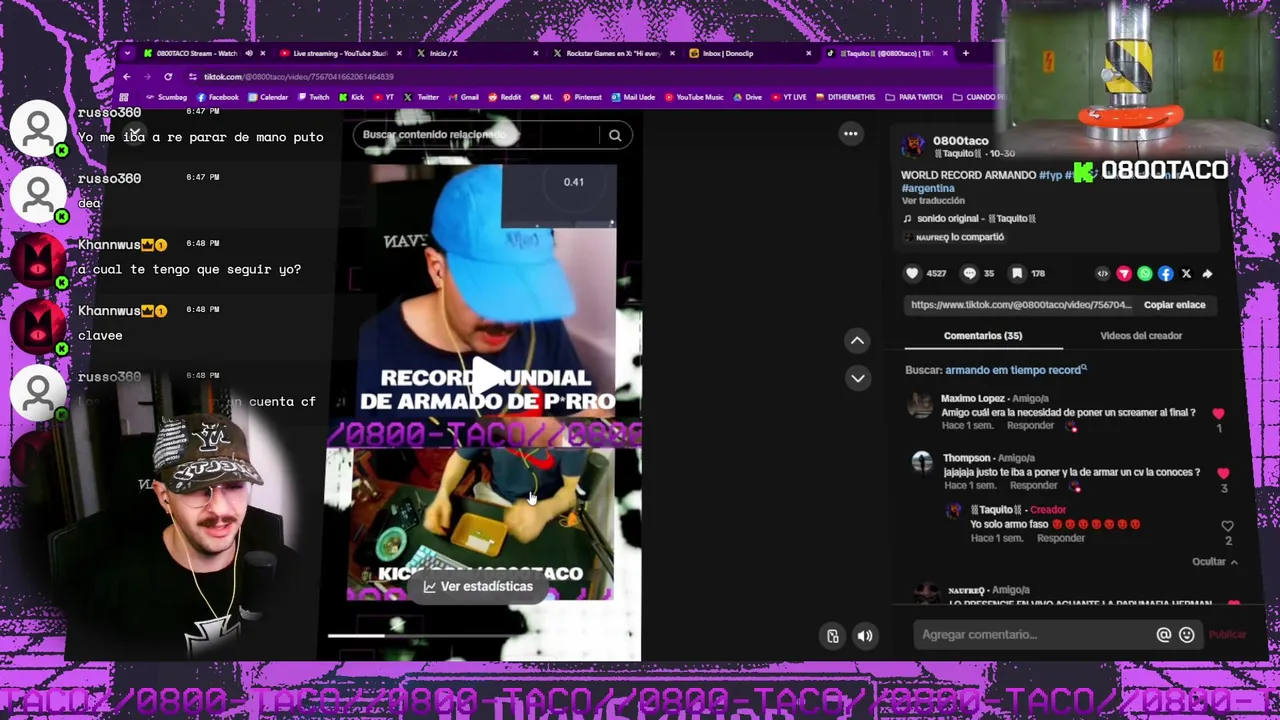Open the 0800taco profile name
This screenshot has height=720, width=1280.
point(960,141)
